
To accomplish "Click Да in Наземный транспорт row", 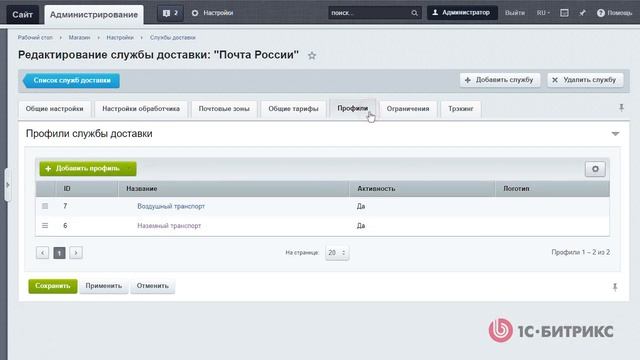I will (361, 226).
